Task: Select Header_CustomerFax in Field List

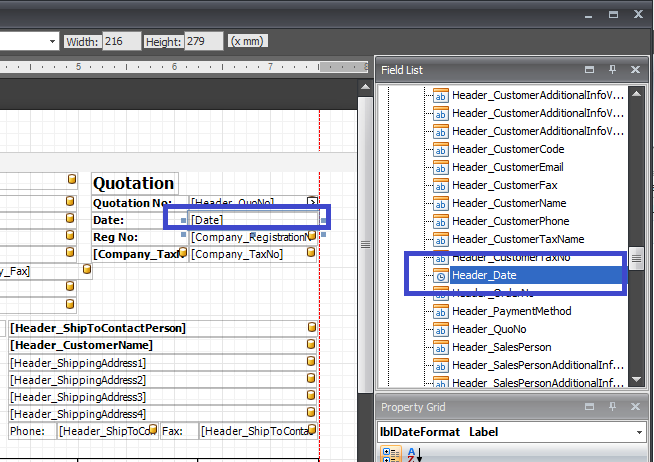Action: pyautogui.click(x=504, y=185)
